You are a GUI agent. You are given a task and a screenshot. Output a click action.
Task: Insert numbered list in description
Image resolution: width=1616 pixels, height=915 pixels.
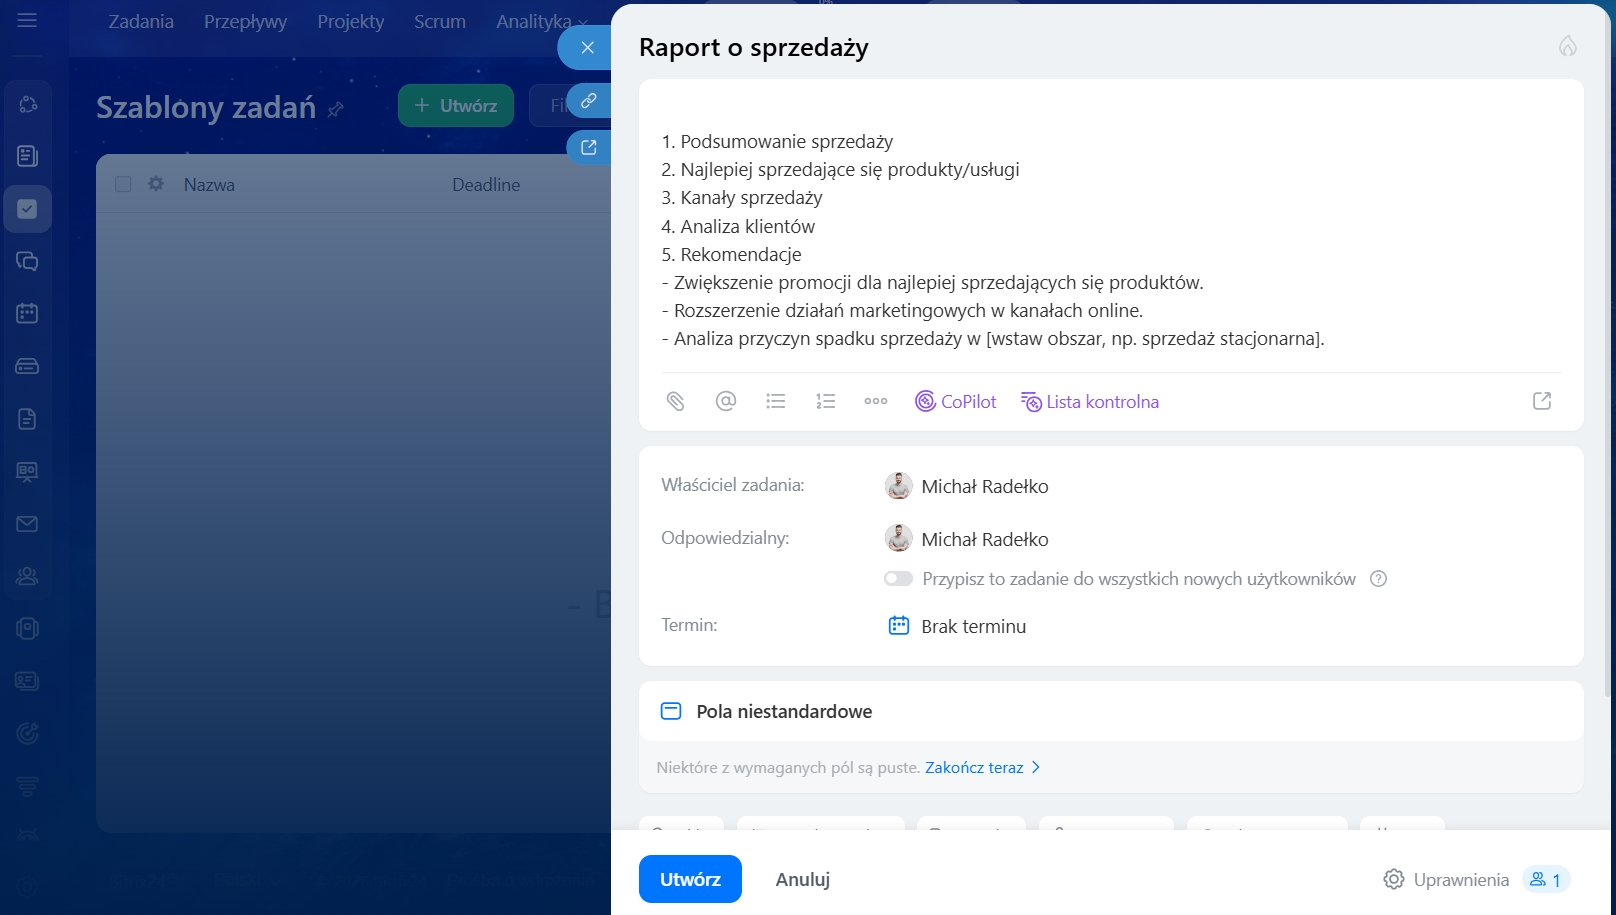point(825,401)
